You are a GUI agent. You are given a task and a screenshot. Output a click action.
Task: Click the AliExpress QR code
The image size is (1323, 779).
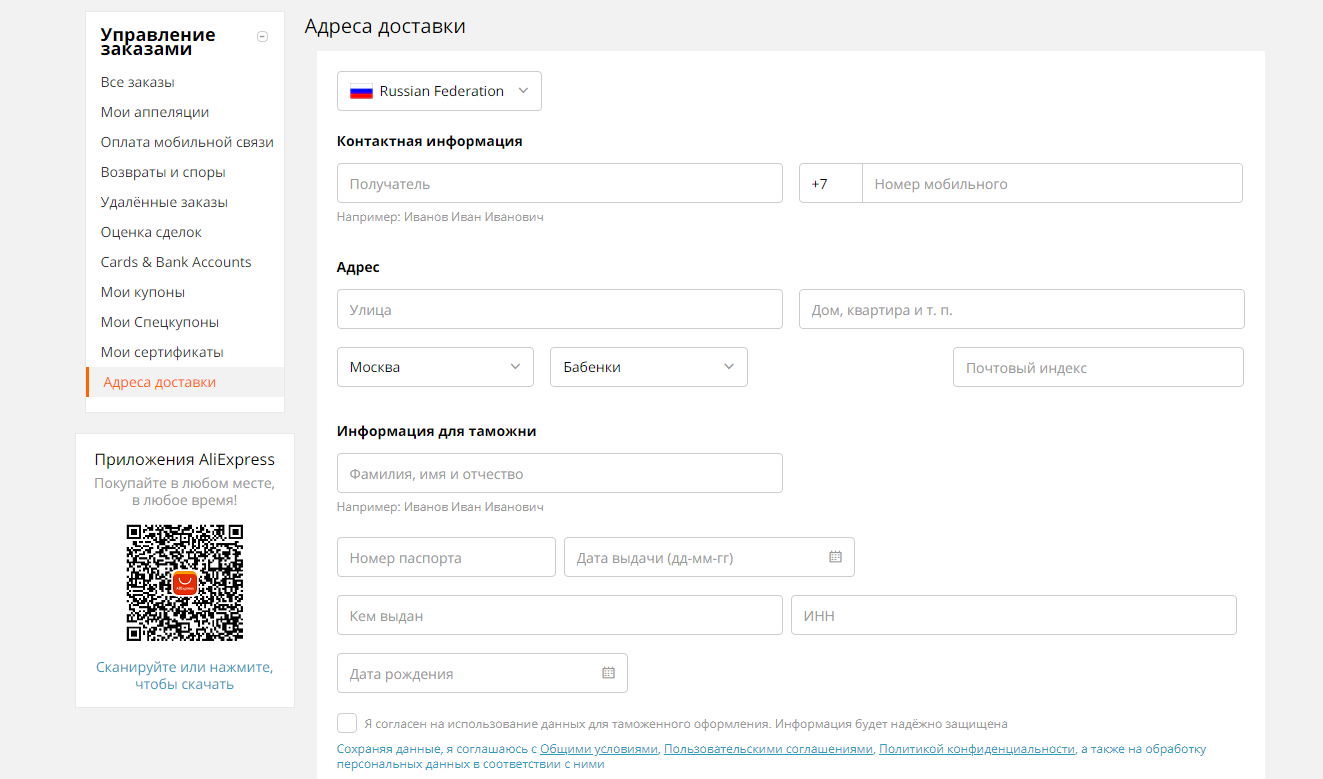(185, 582)
